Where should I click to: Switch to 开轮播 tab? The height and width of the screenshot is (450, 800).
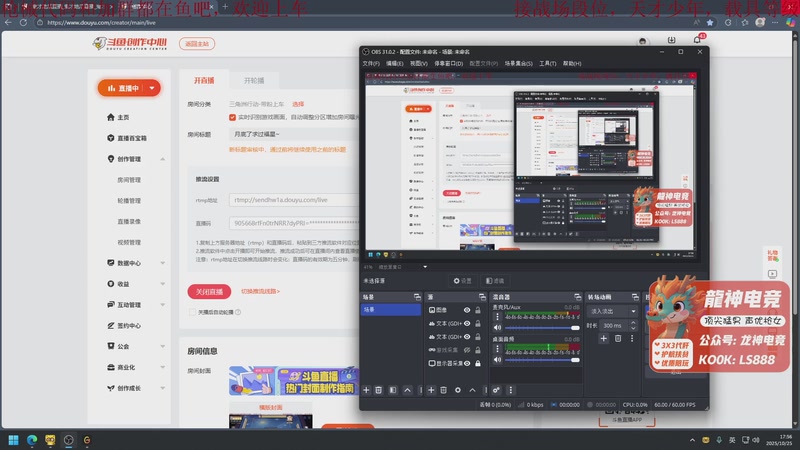254,81
